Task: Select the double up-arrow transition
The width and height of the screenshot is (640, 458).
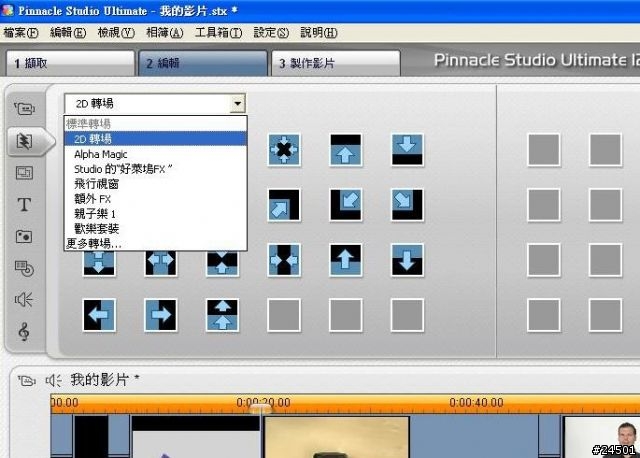Action: point(222,315)
